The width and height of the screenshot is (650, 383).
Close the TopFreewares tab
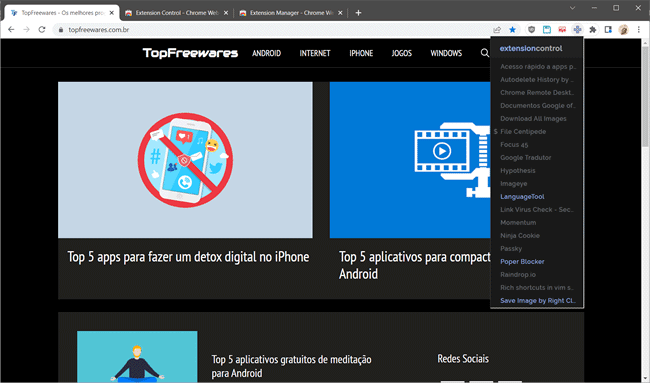[x=112, y=13]
